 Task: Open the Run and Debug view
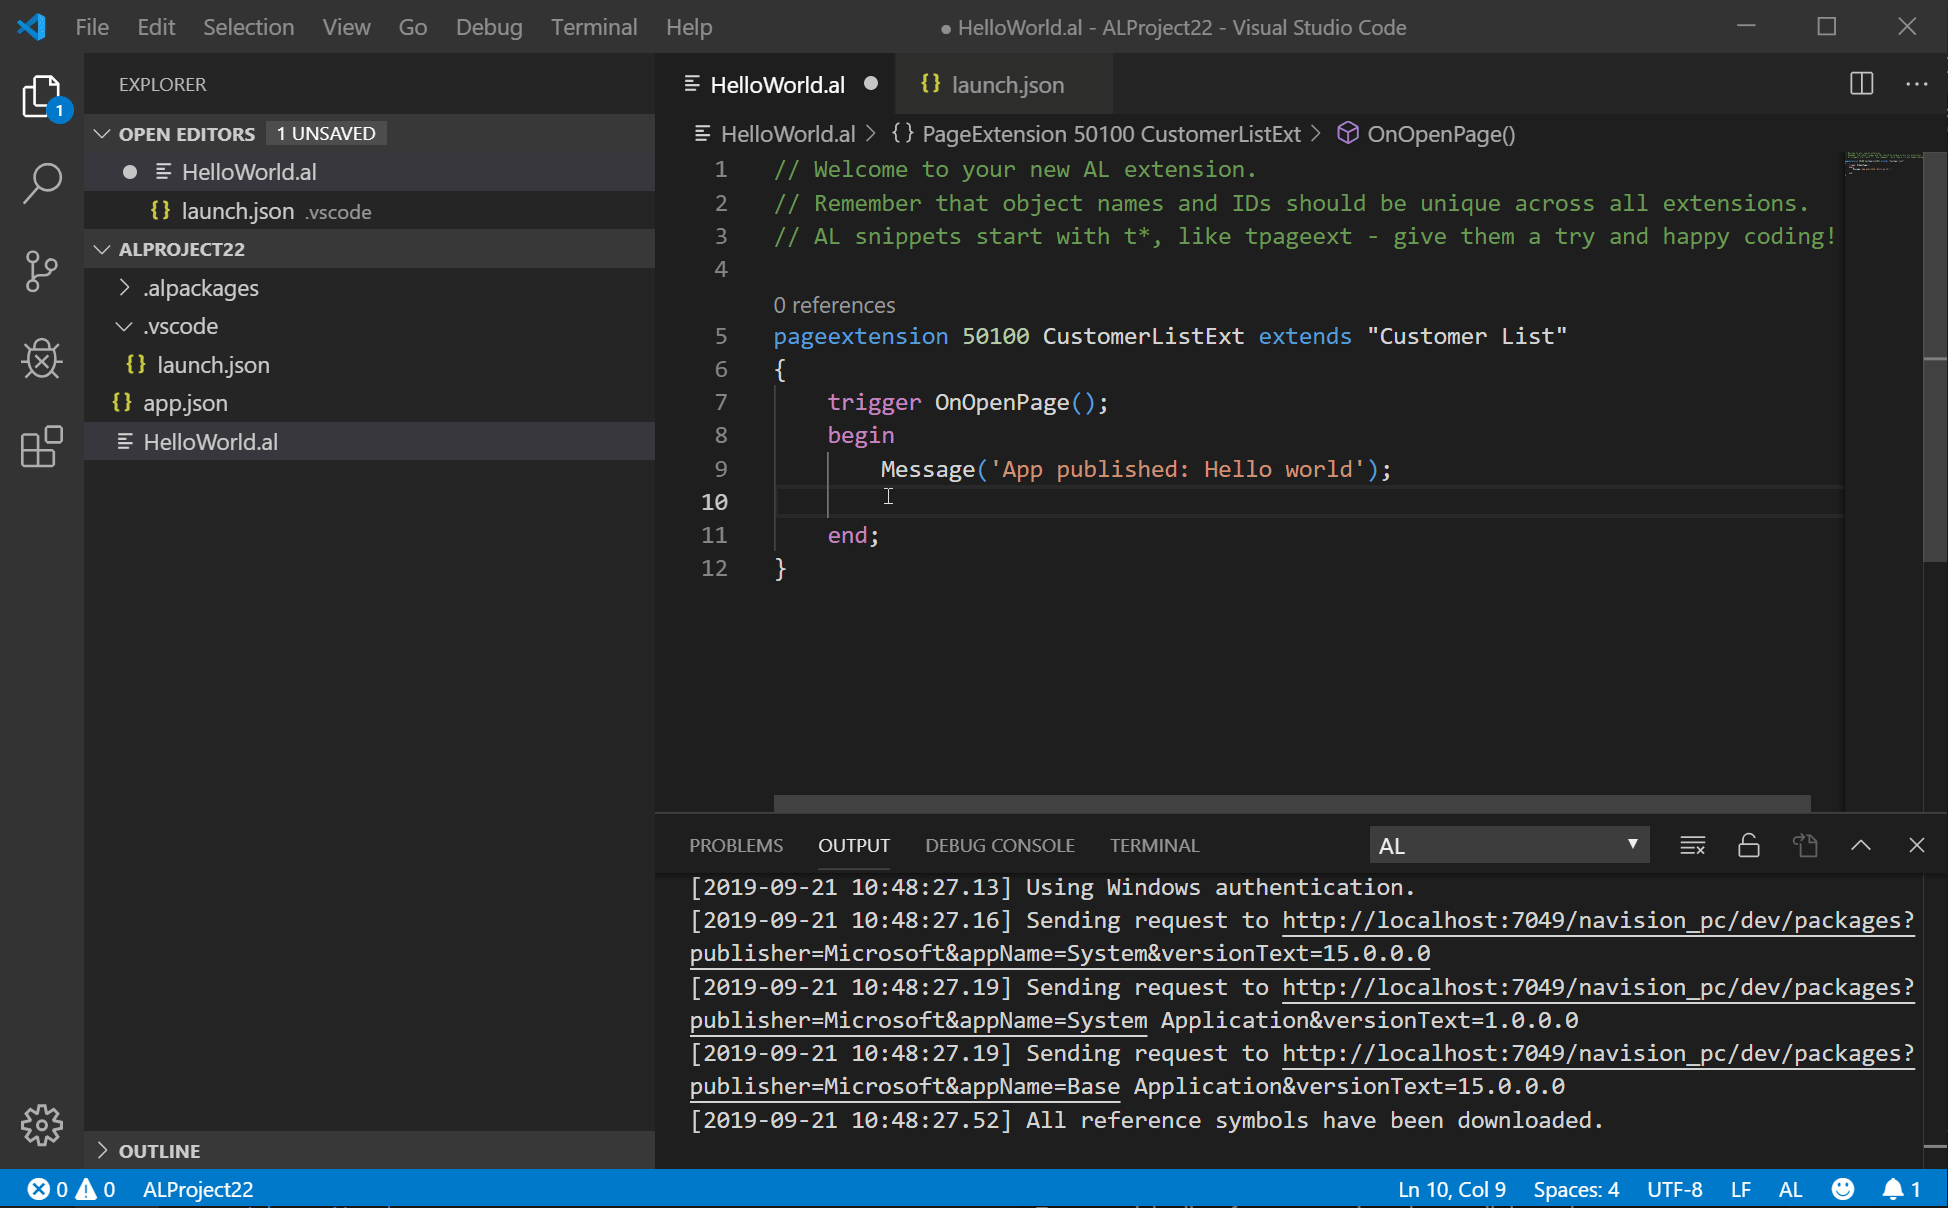click(41, 359)
